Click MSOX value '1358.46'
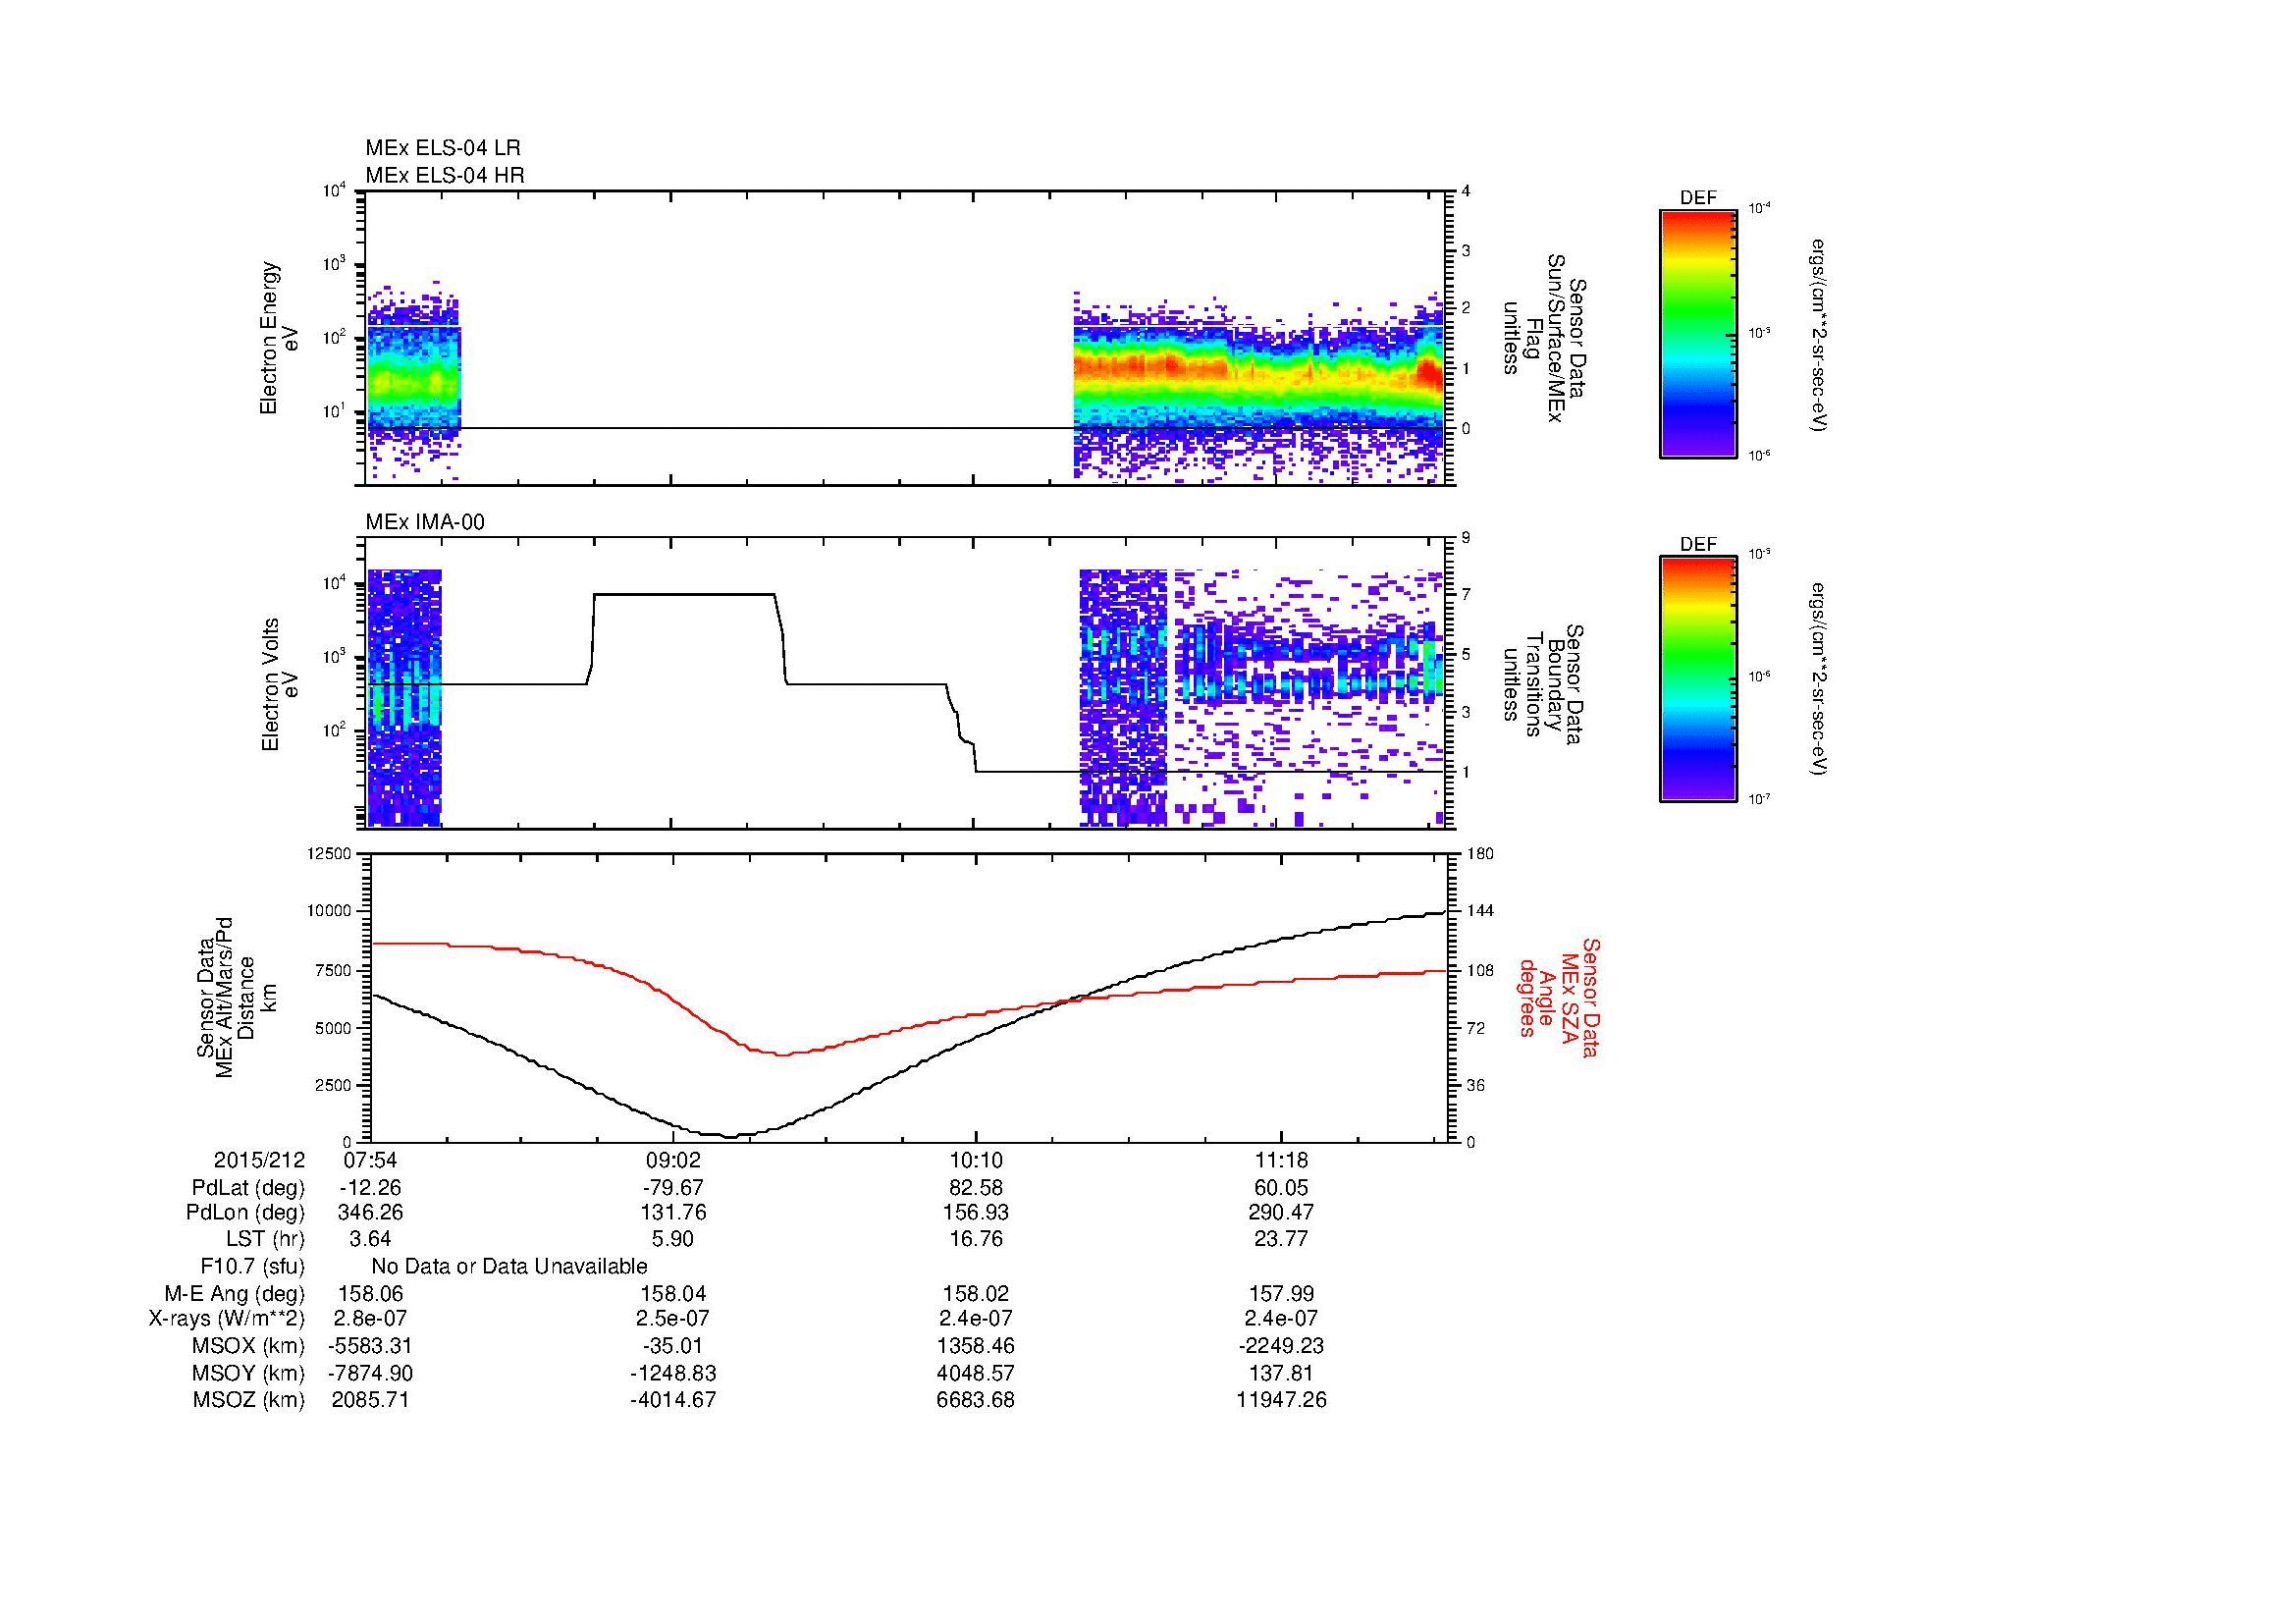Image resolution: width=2296 pixels, height=1623 pixels. [976, 1346]
